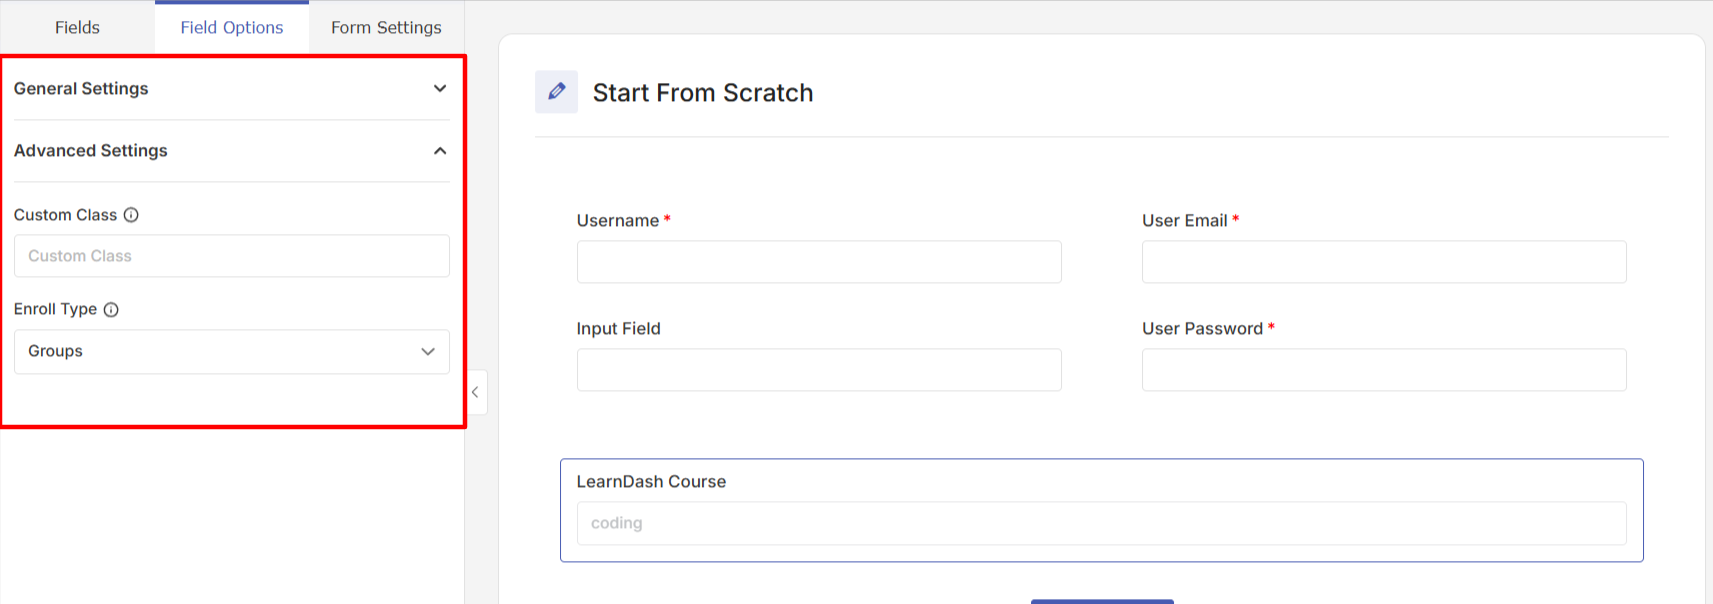This screenshot has height=604, width=1713.
Task: Click the Custom Class info icon
Action: [x=131, y=215]
